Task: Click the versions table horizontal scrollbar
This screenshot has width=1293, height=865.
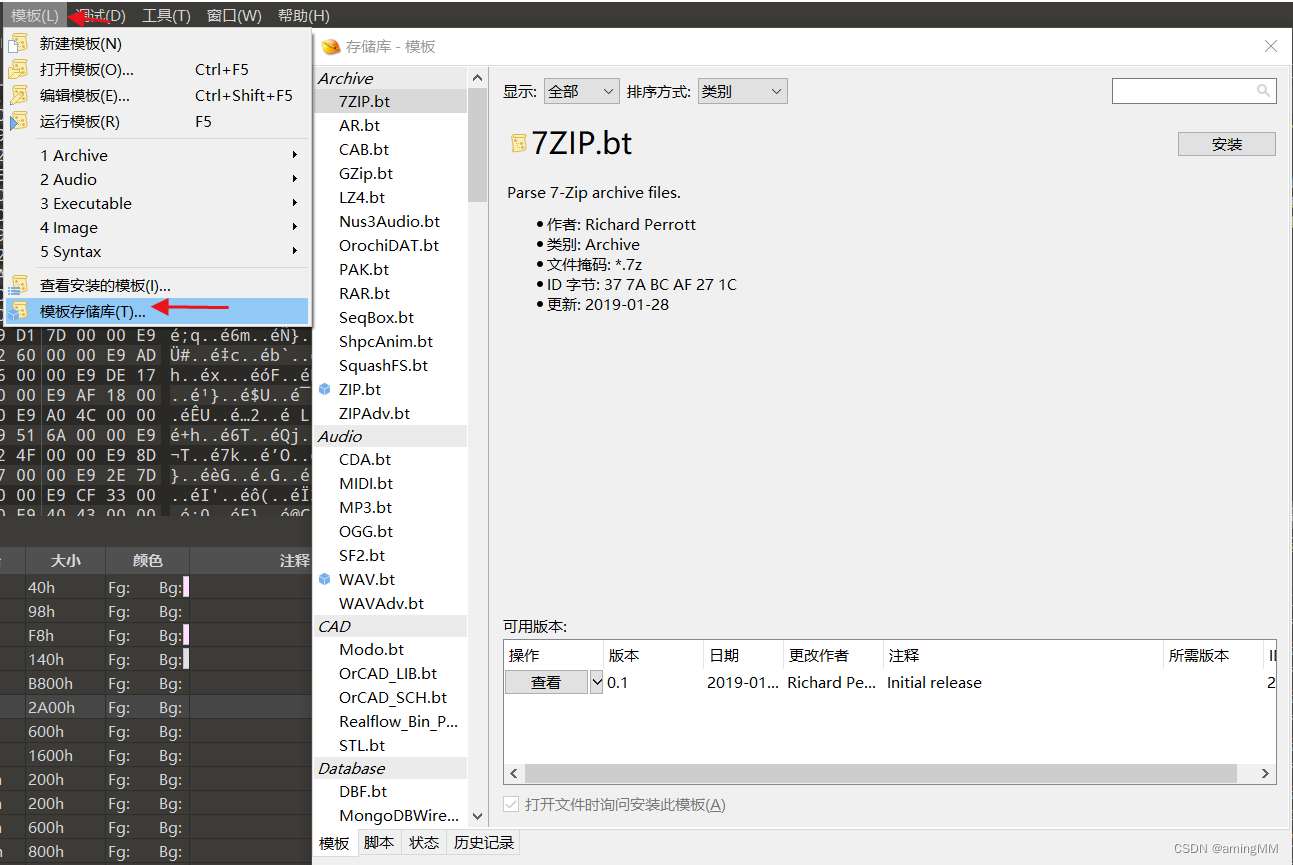Action: click(880, 773)
